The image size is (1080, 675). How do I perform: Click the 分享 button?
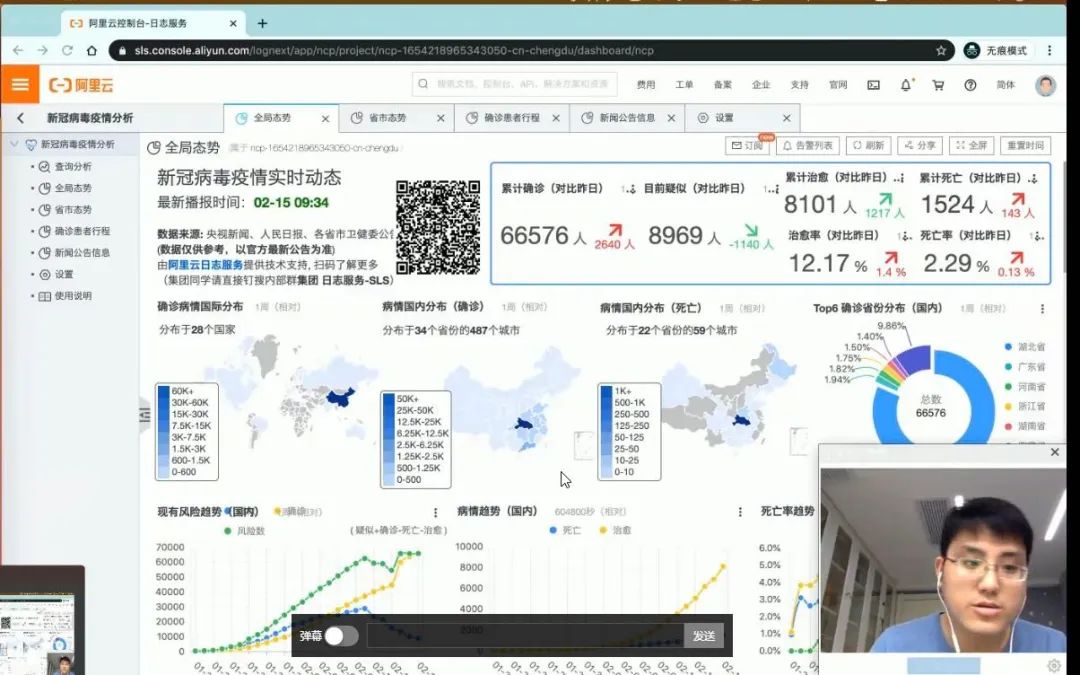(920, 145)
